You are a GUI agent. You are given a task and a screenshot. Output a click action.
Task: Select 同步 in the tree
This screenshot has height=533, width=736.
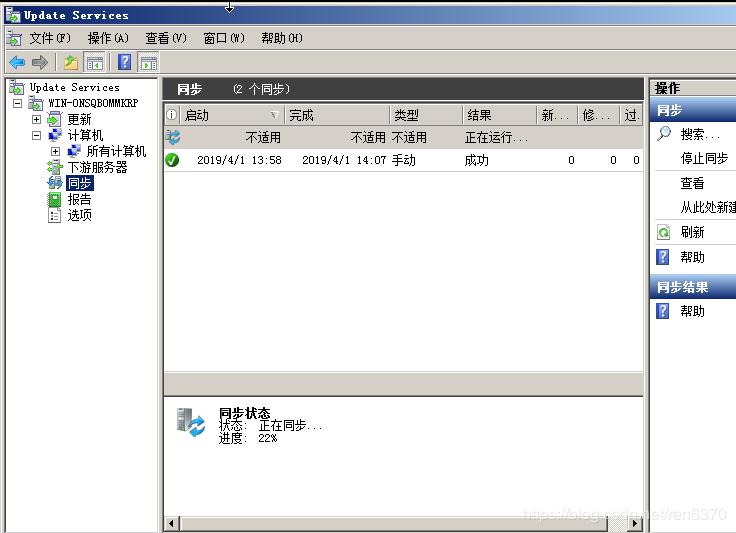[80, 183]
